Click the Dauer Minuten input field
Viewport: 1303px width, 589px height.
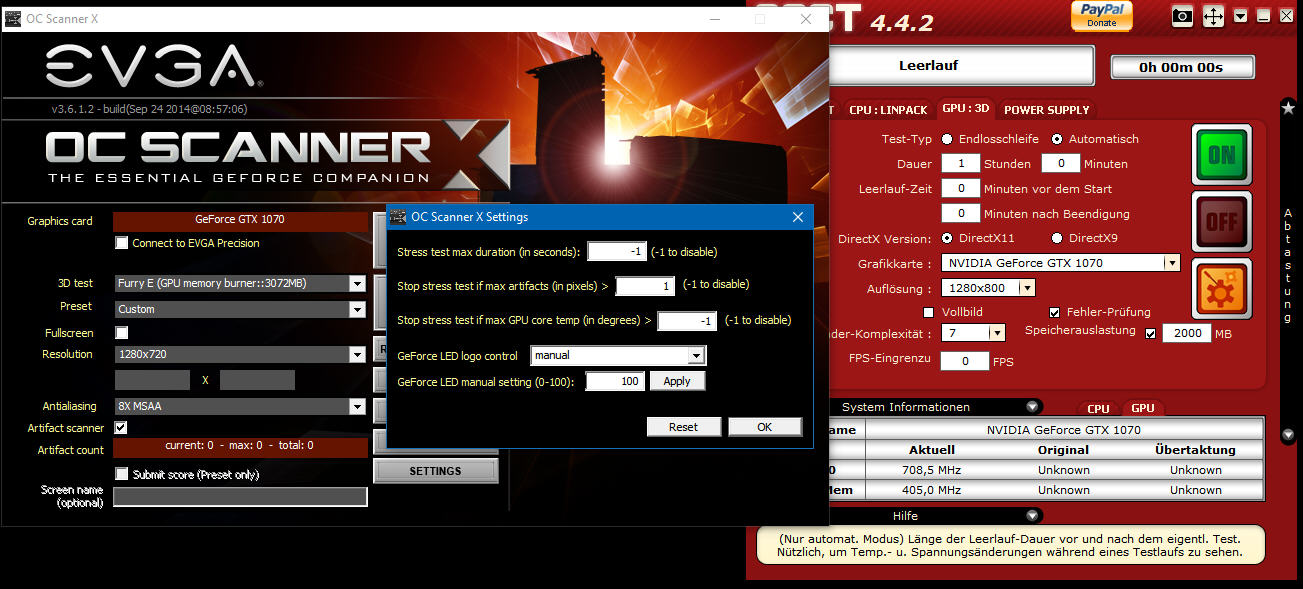(1061, 163)
